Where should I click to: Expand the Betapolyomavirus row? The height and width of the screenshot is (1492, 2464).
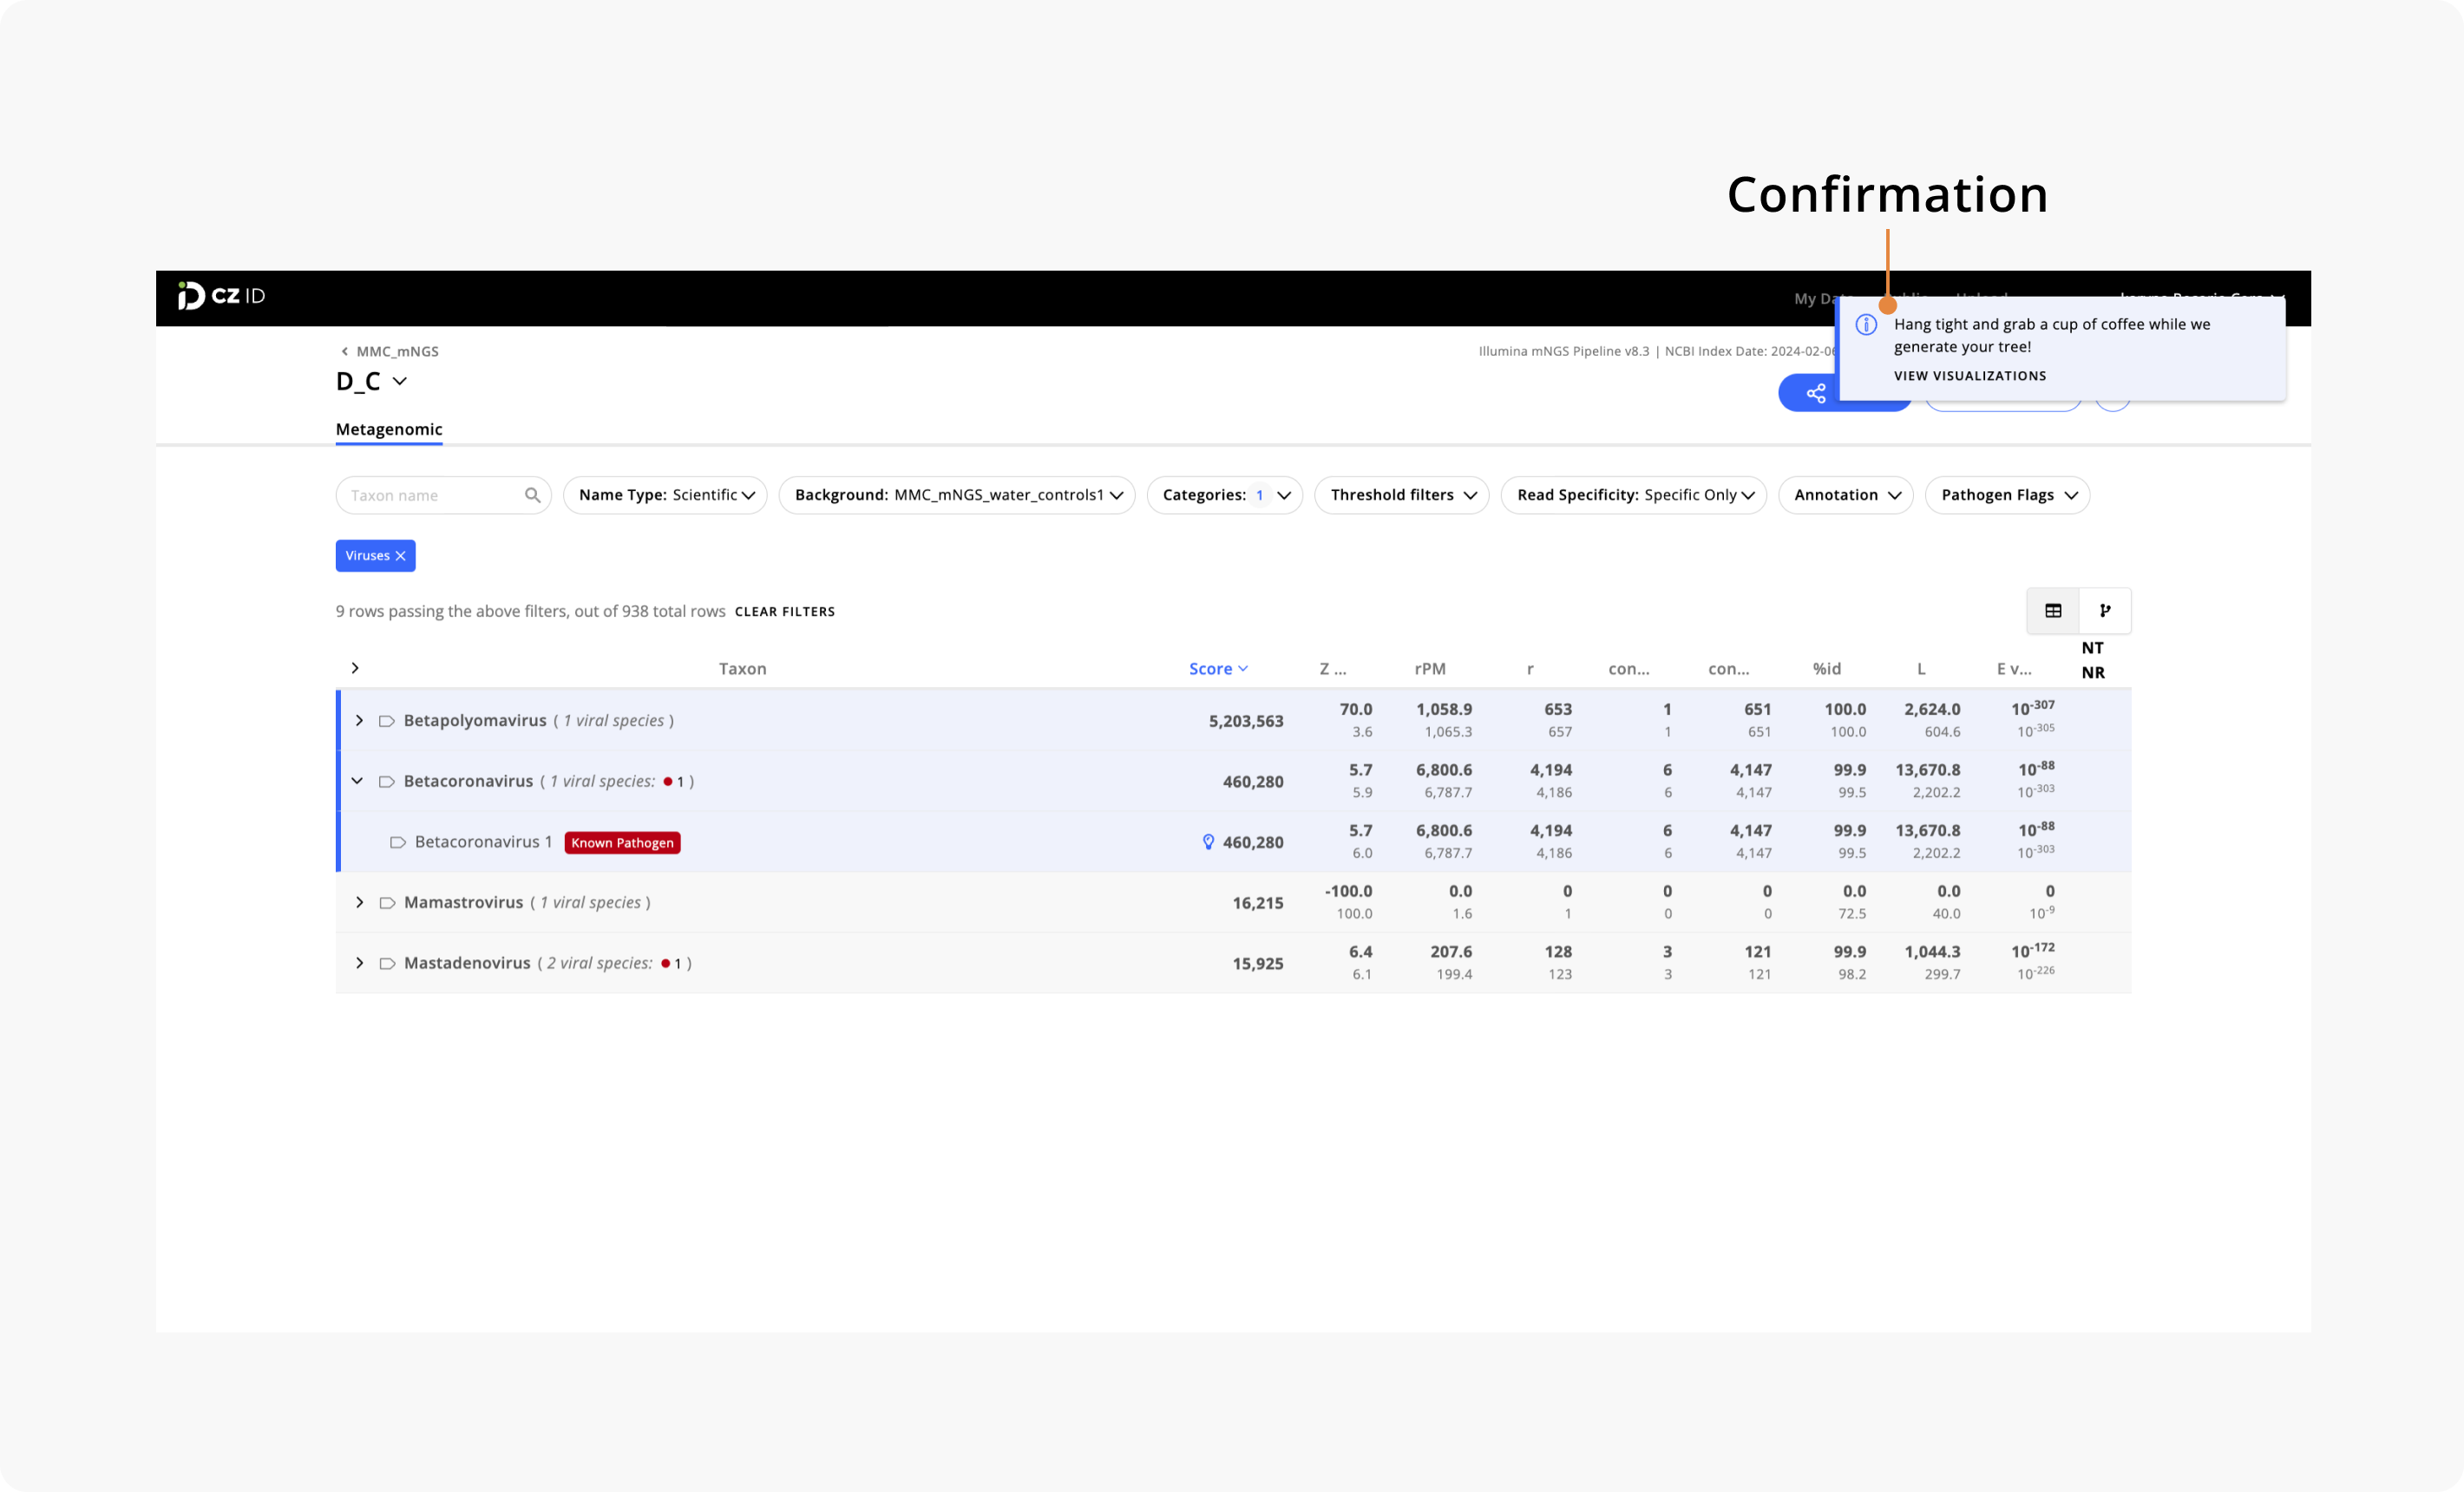tap(359, 721)
